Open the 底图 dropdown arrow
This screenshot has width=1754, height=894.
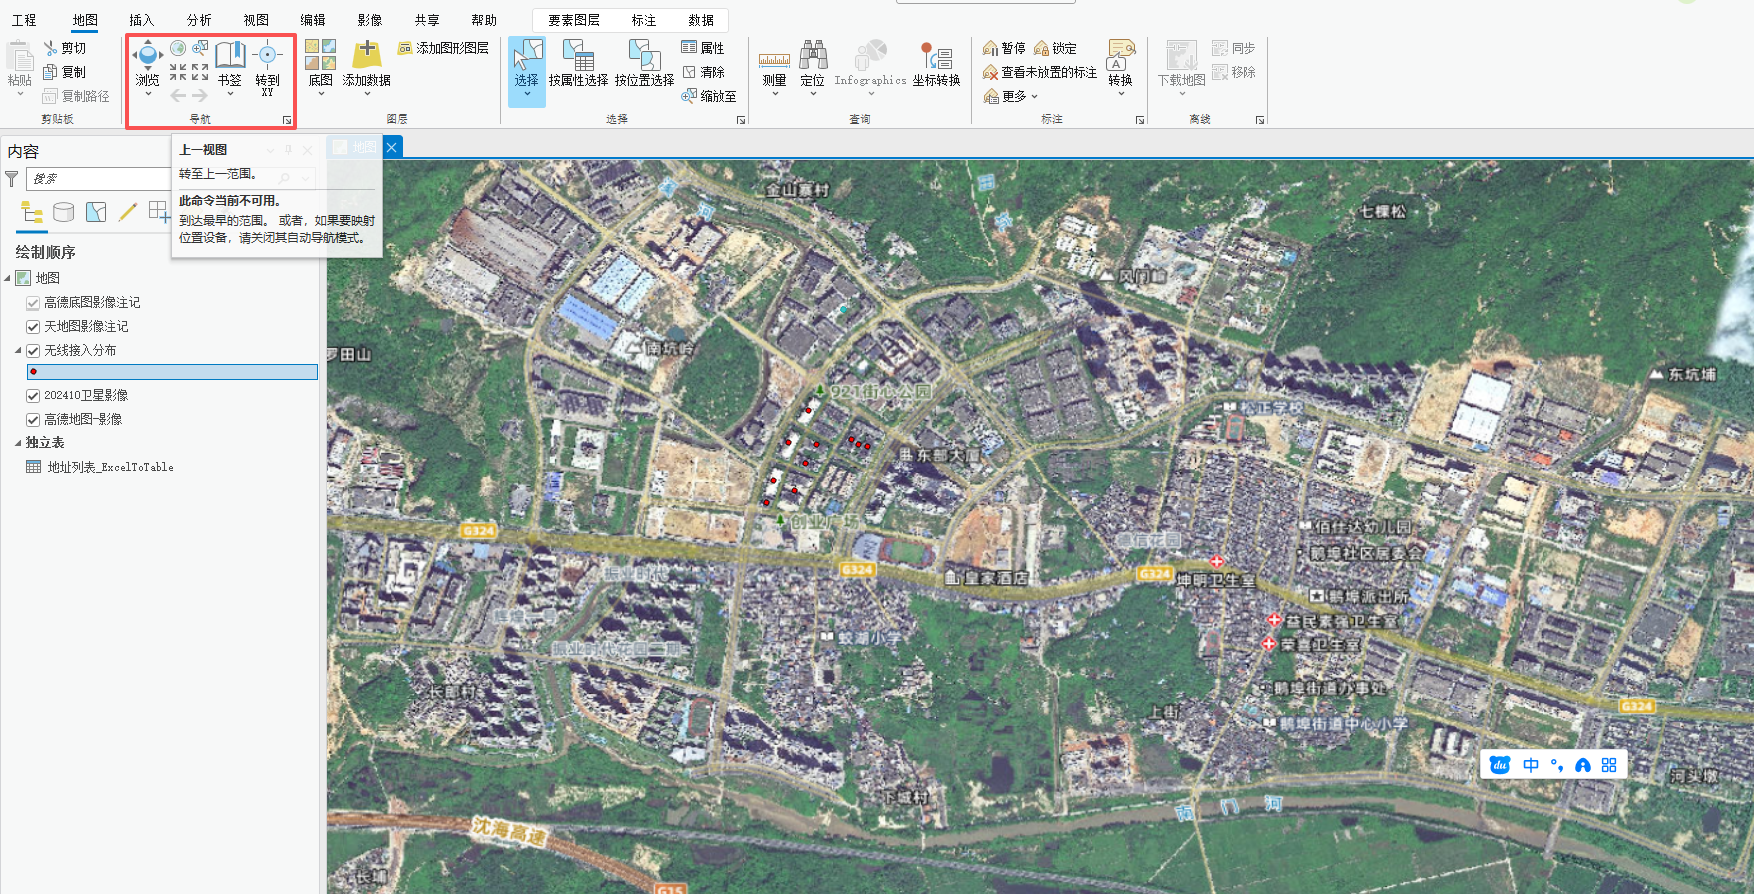coord(321,94)
